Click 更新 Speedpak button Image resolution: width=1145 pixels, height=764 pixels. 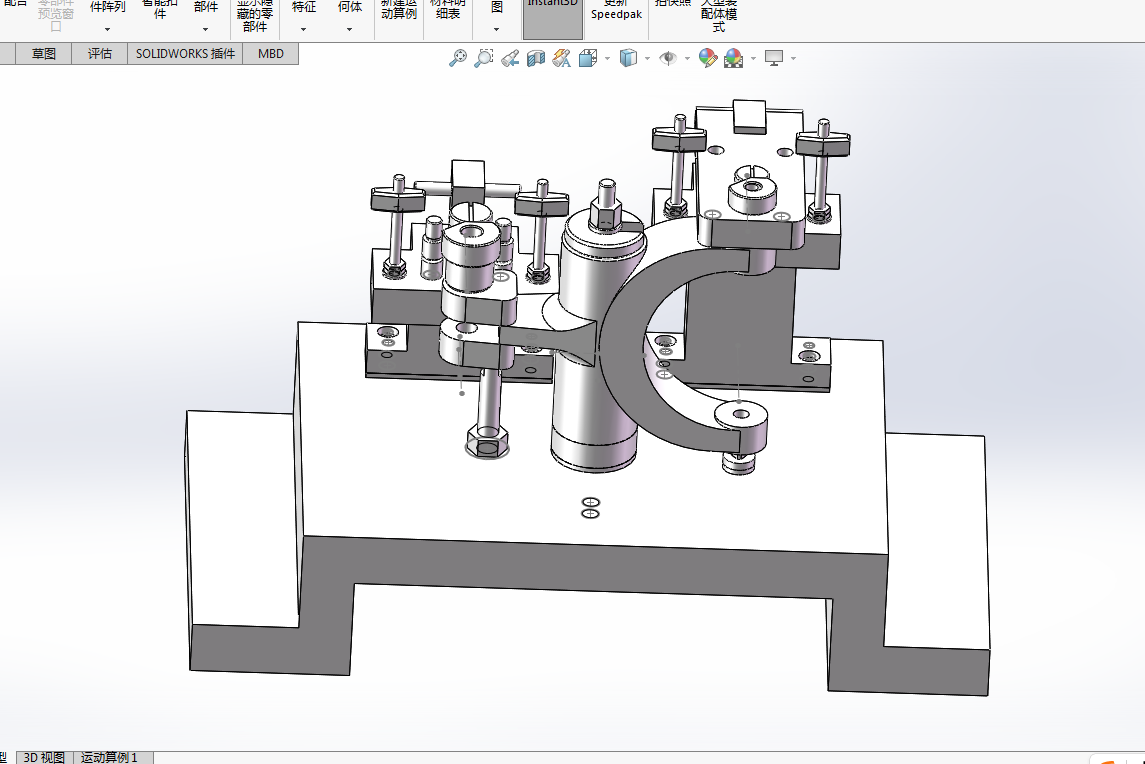pyautogui.click(x=616, y=10)
